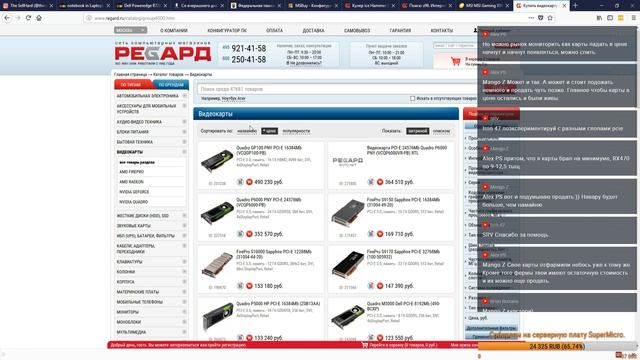Open the Гарантия menu item
This screenshot has height=360, width=640.
pos(400,31)
